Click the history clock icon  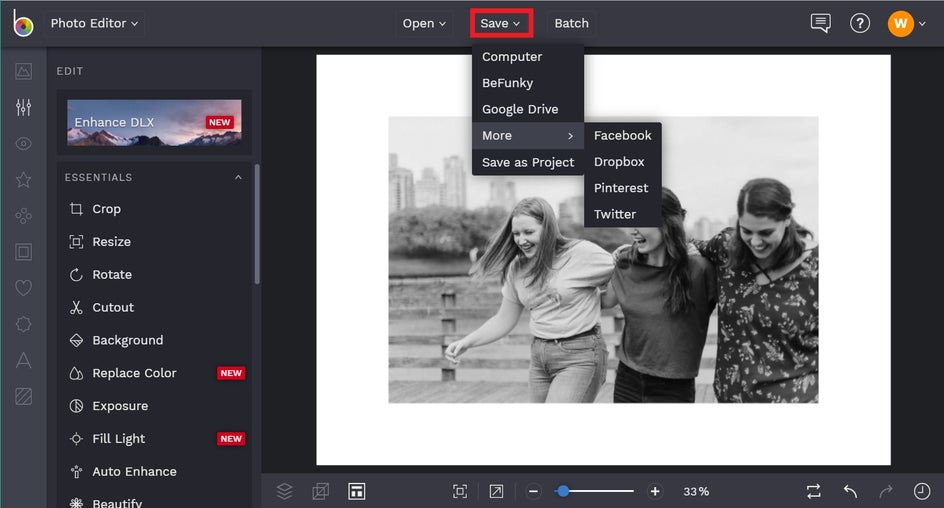point(922,491)
